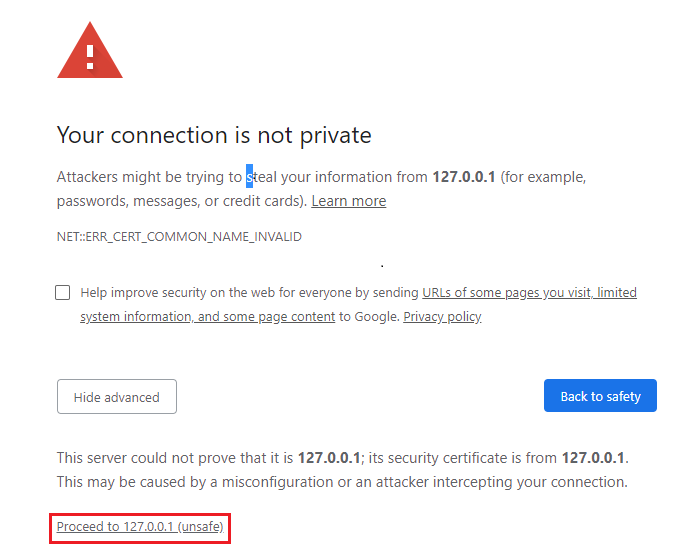
Task: Click bold 127.0.0.1 in the attackers sentence
Action: [464, 177]
